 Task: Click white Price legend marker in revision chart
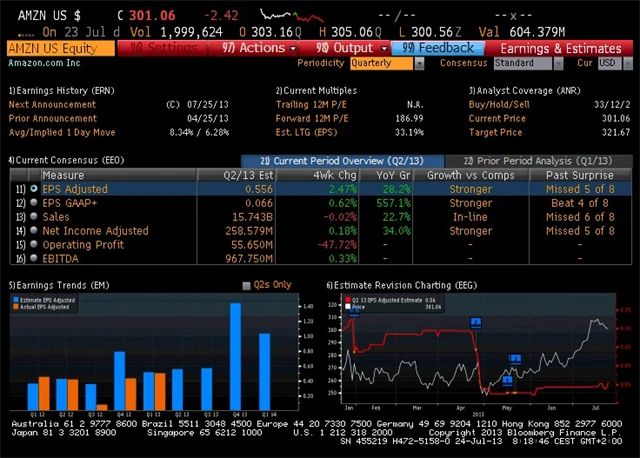[349, 308]
